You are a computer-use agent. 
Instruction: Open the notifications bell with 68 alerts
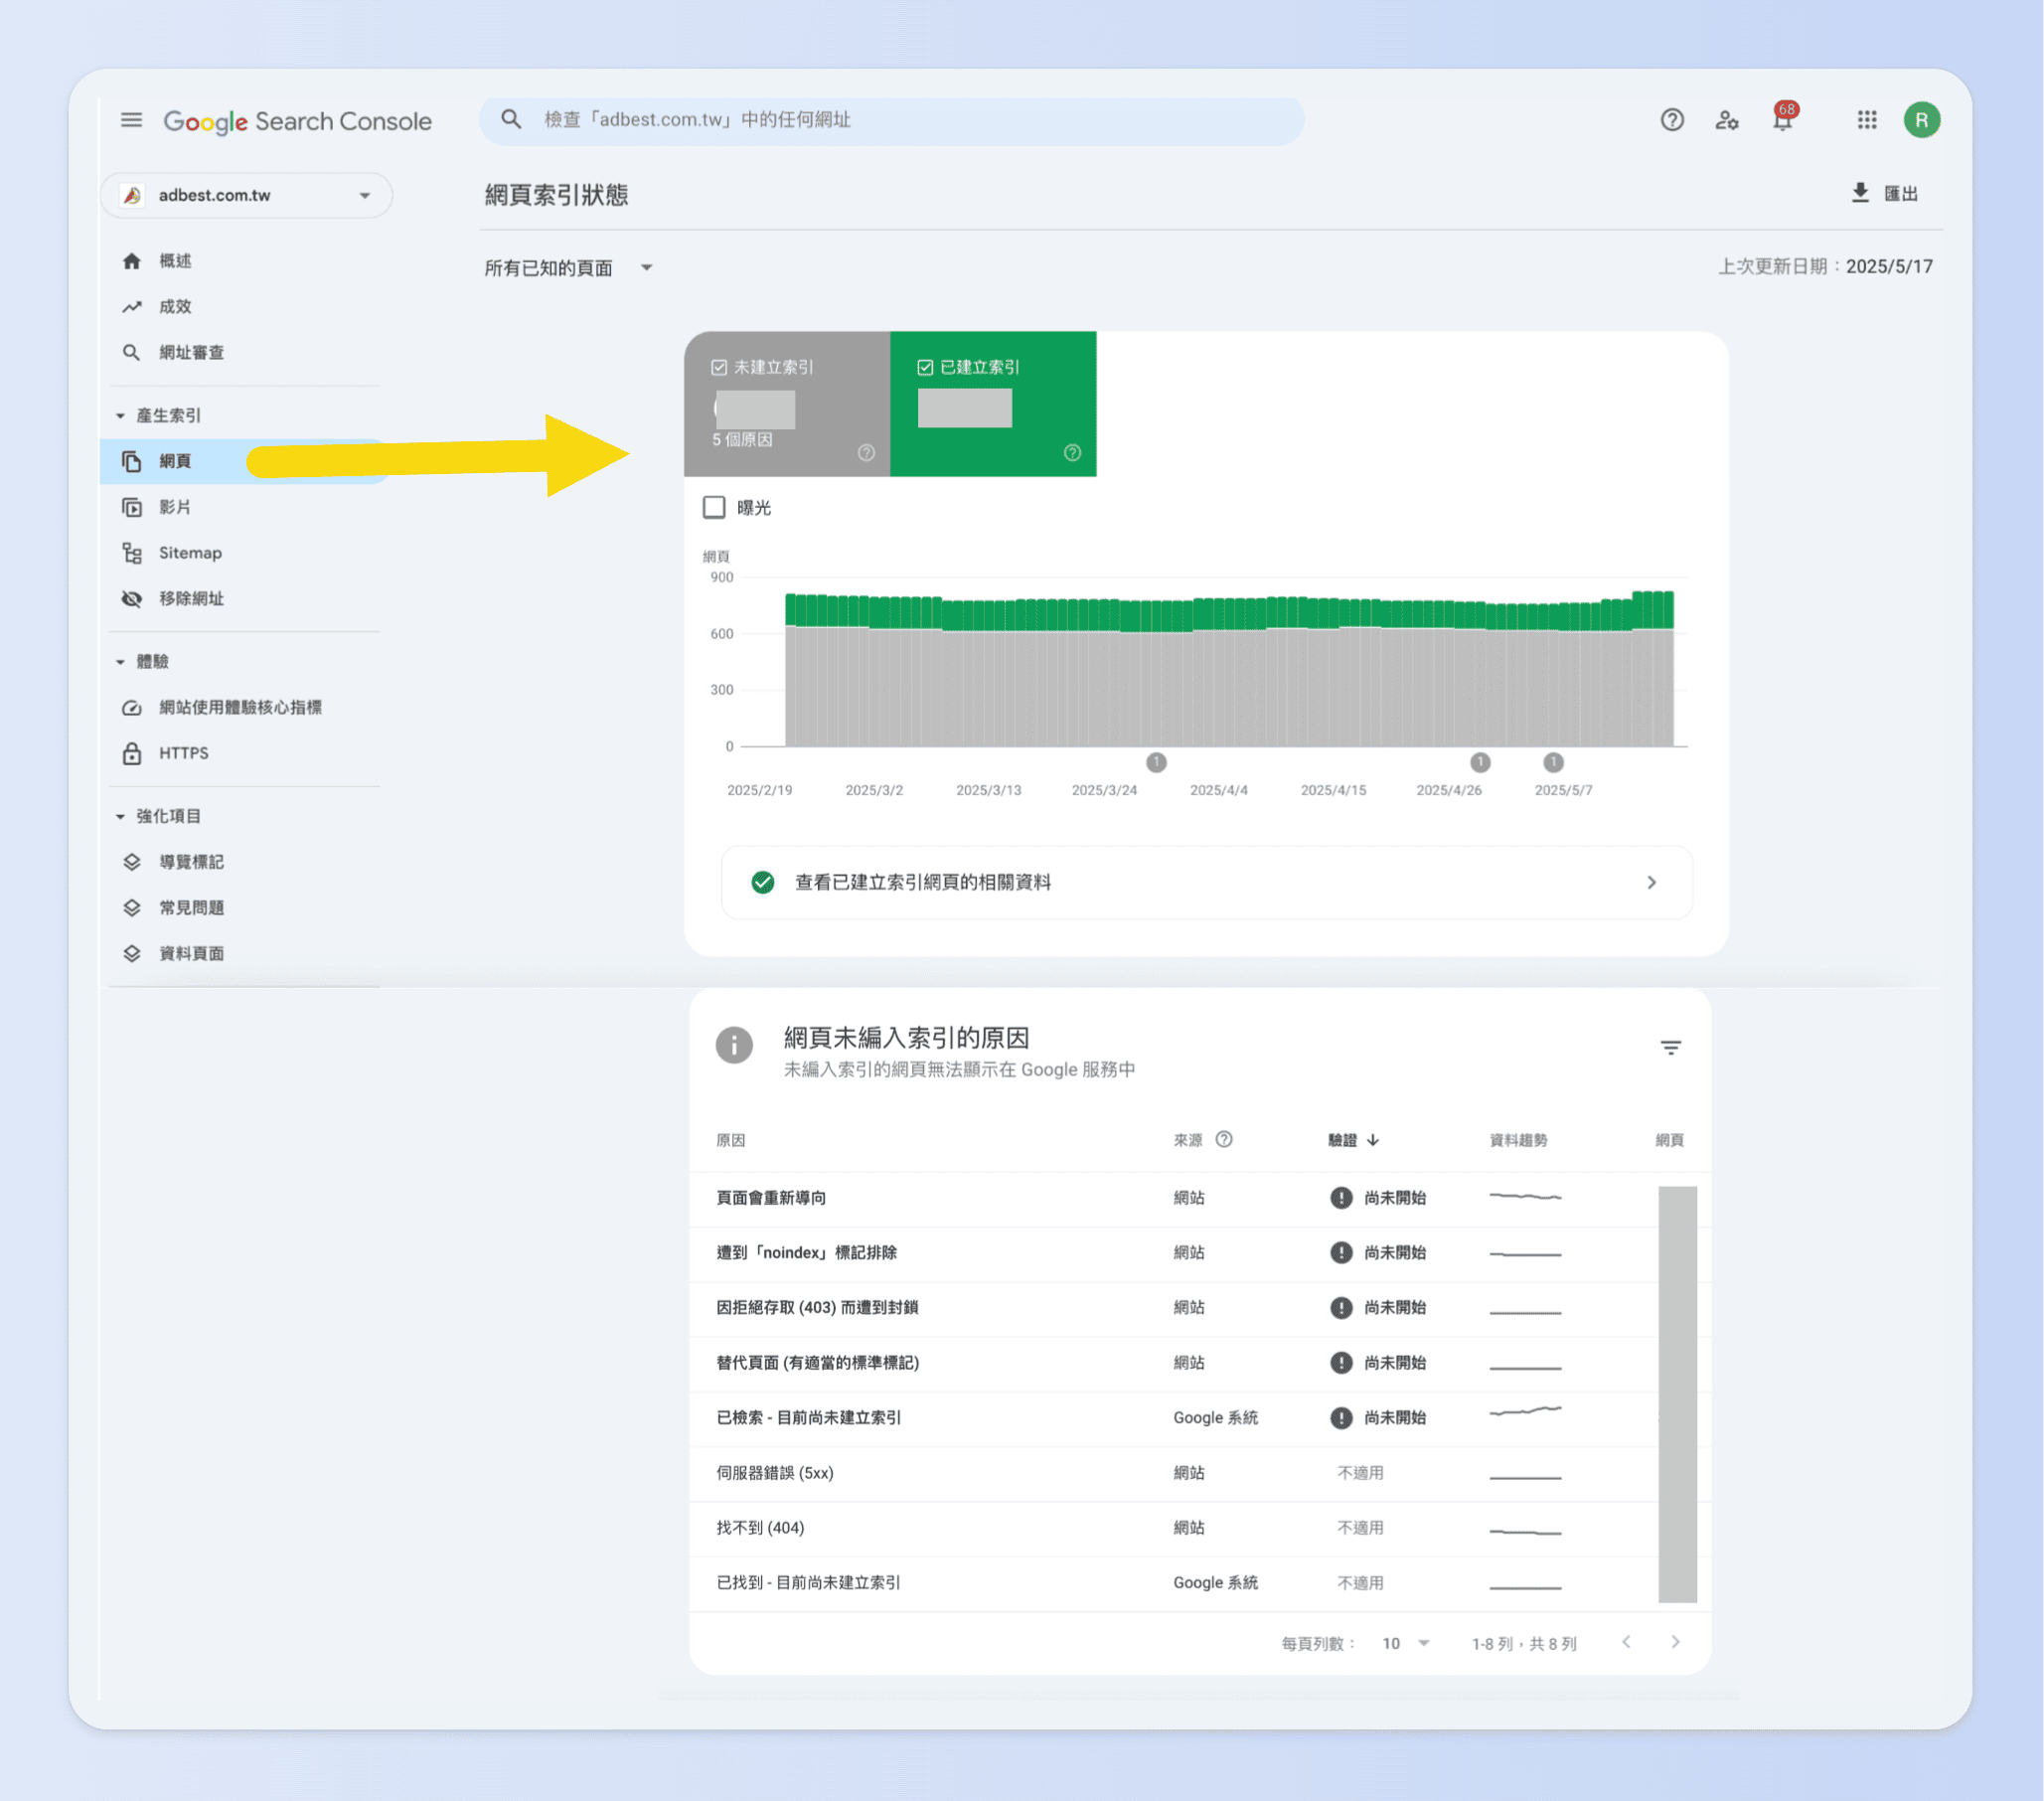pos(1784,119)
